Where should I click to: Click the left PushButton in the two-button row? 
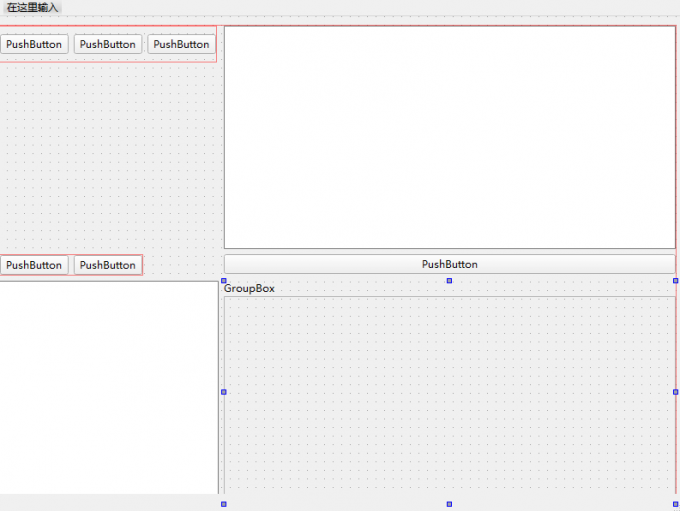(x=34, y=265)
